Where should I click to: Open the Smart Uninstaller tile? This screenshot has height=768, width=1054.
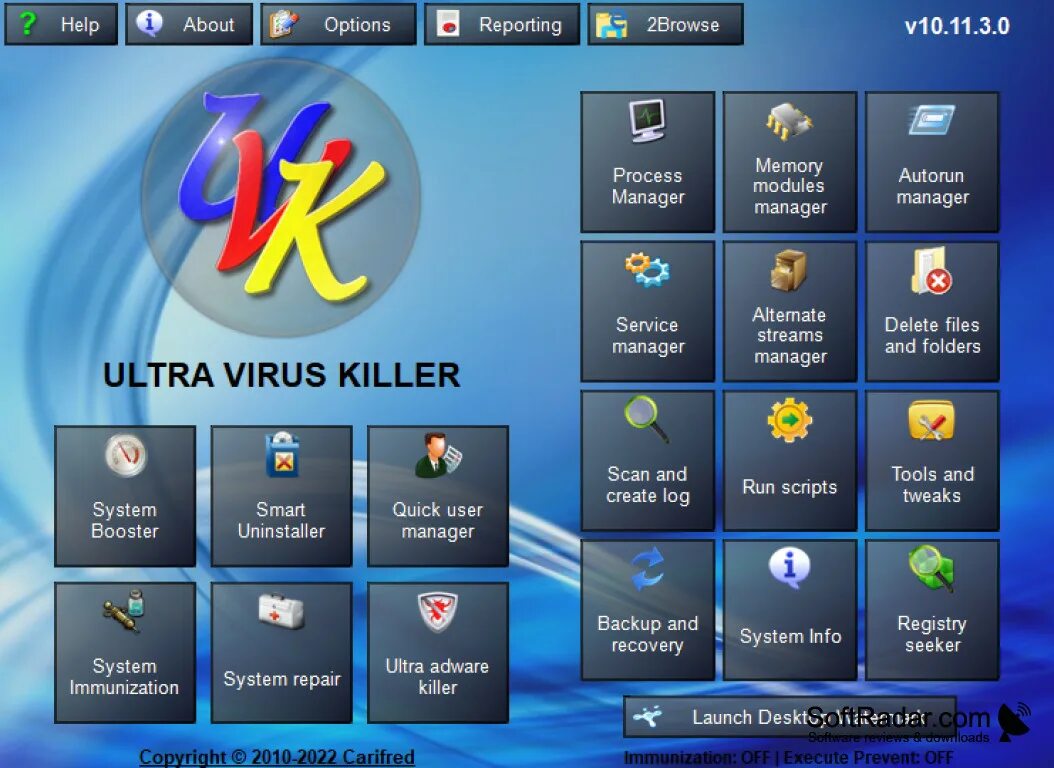point(282,496)
